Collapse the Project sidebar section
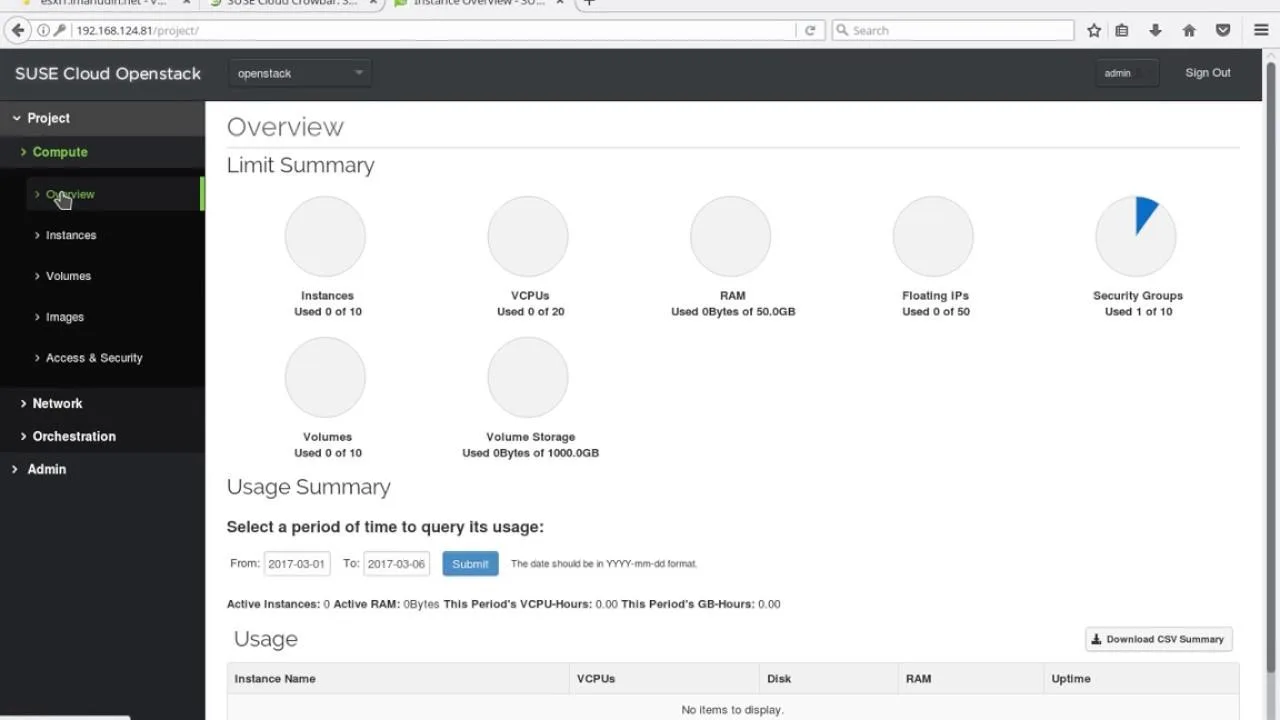Screen dimensions: 1280x720 pos(102,118)
